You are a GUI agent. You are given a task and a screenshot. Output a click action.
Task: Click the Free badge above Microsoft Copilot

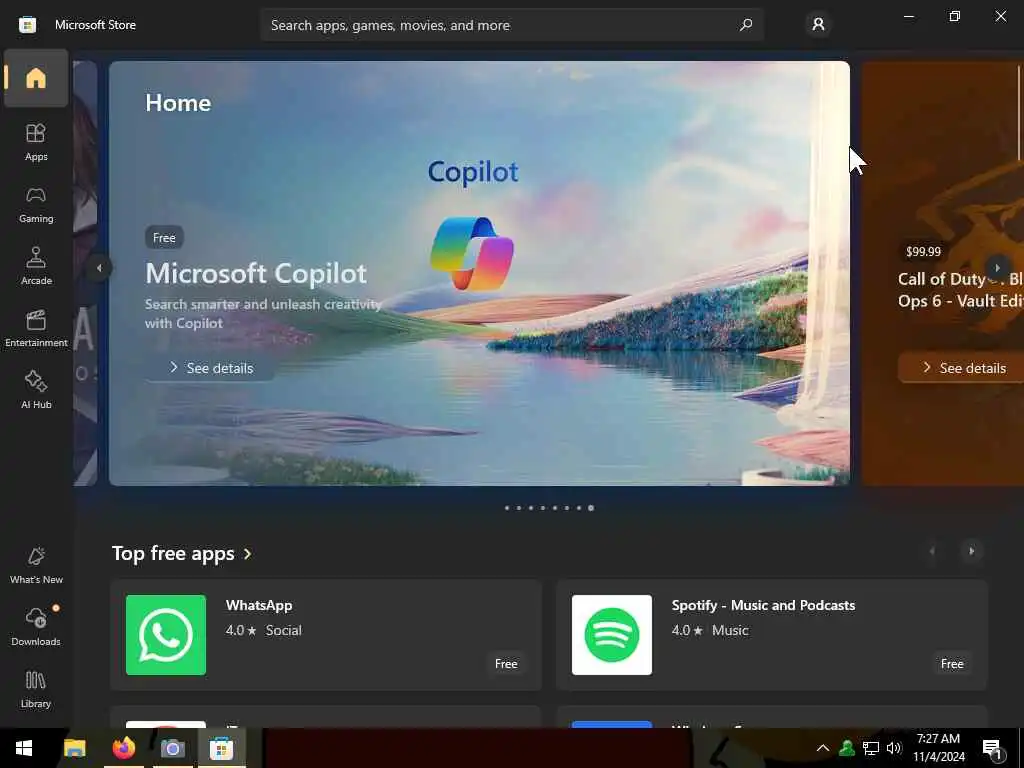[164, 238]
